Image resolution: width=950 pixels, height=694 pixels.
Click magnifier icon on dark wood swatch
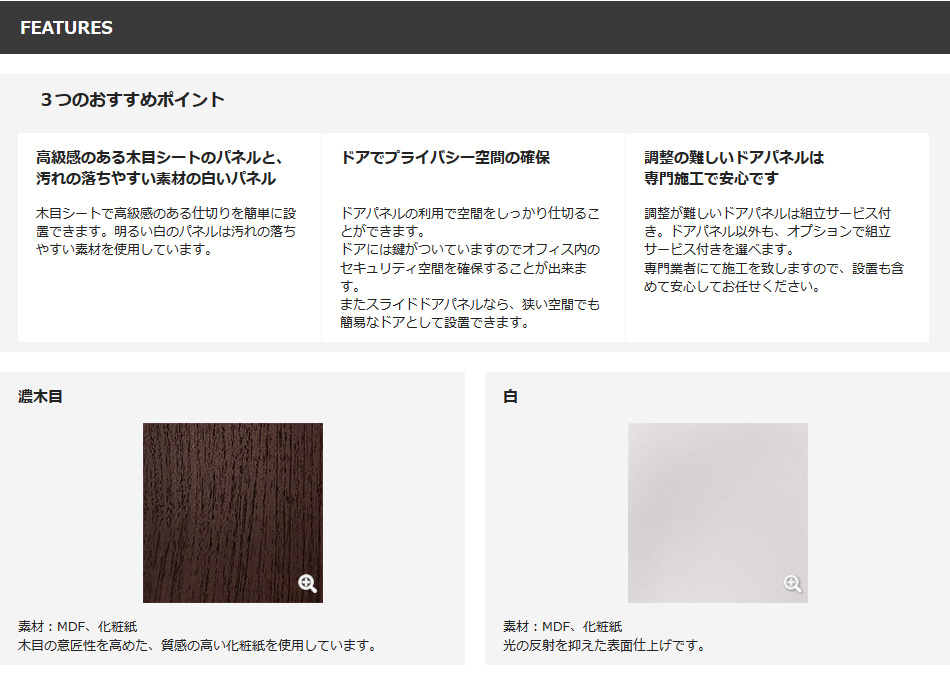pyautogui.click(x=307, y=584)
